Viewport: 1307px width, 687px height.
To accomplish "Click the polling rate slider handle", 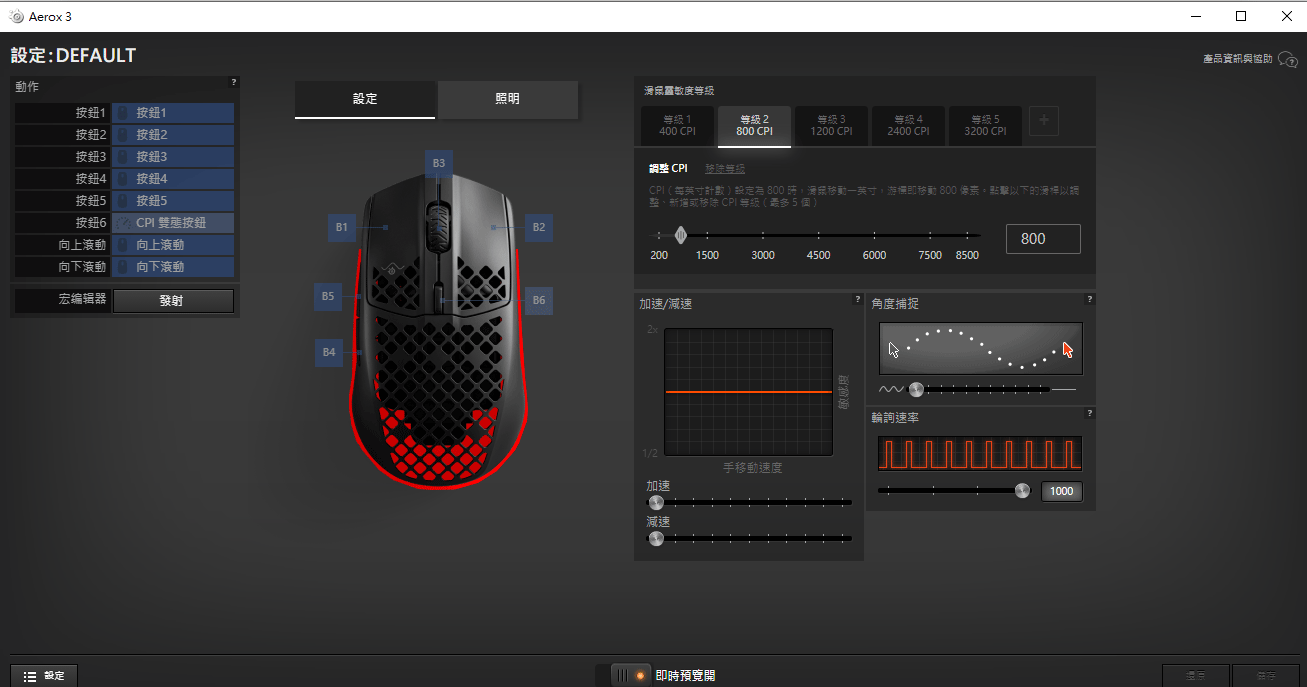I will click(x=1022, y=490).
